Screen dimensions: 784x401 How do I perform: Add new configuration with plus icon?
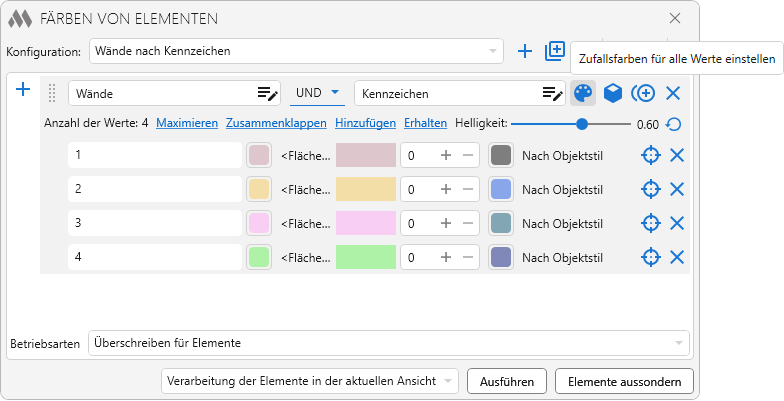point(525,51)
